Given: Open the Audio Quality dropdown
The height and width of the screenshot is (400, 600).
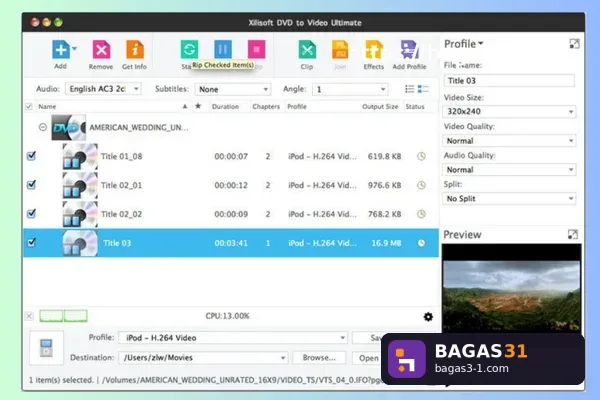Looking at the screenshot, I should pyautogui.click(x=509, y=170).
